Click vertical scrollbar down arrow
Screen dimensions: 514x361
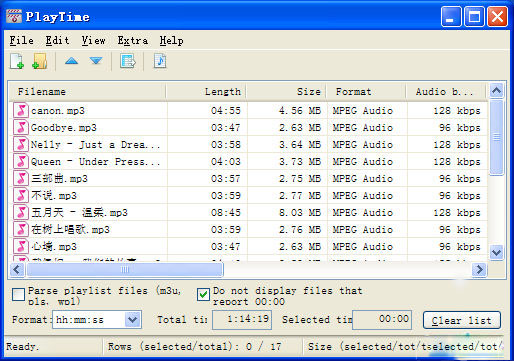pyautogui.click(x=496, y=252)
